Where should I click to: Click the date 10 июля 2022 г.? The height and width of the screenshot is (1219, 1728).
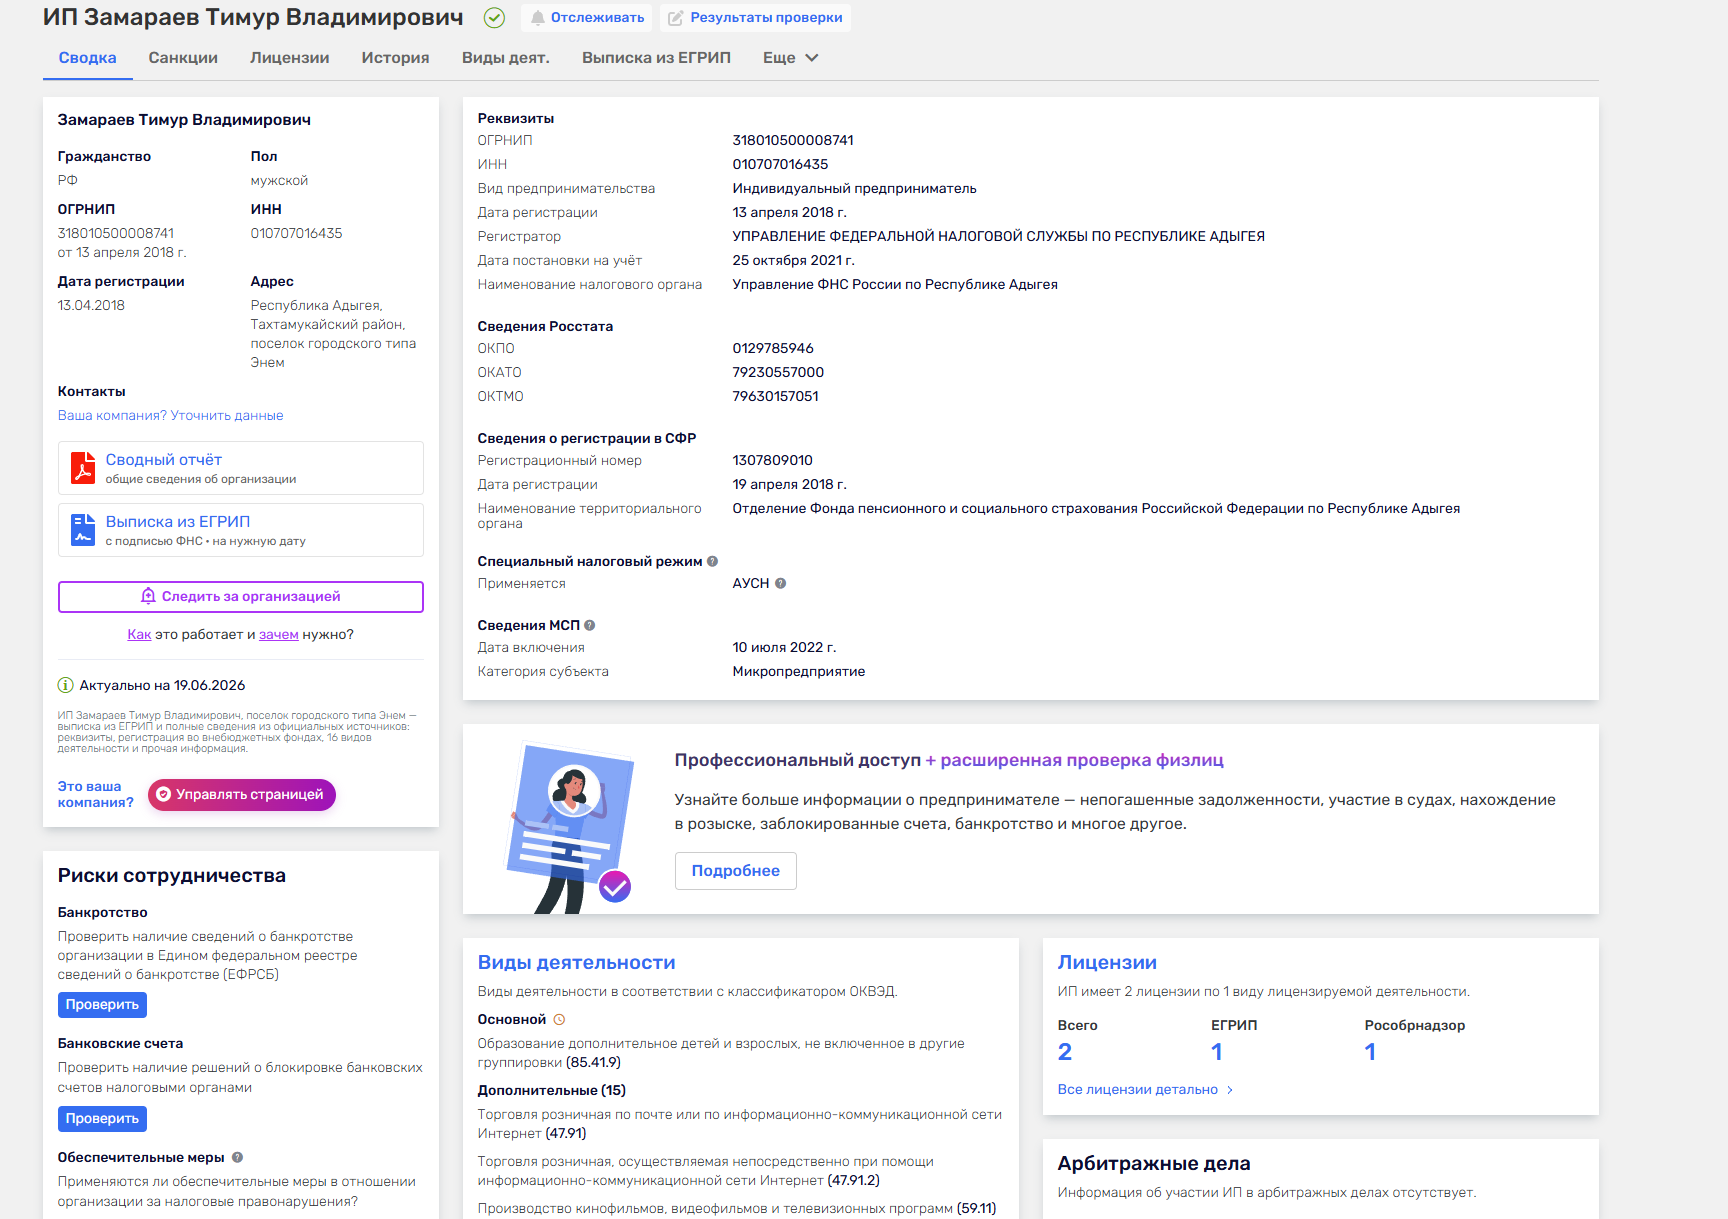coord(785,647)
